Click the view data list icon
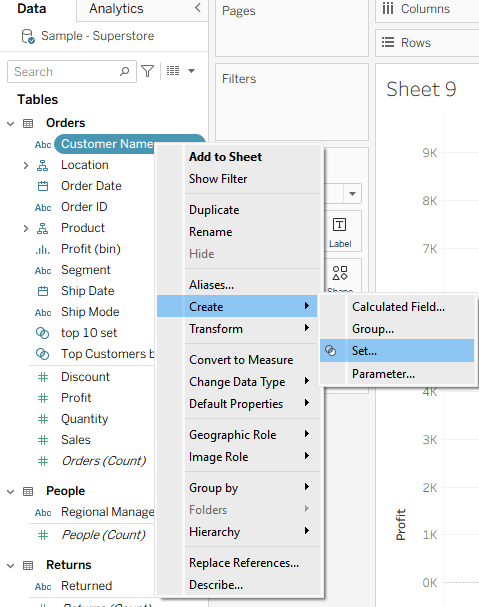Image resolution: width=479 pixels, height=607 pixels. coord(173,71)
